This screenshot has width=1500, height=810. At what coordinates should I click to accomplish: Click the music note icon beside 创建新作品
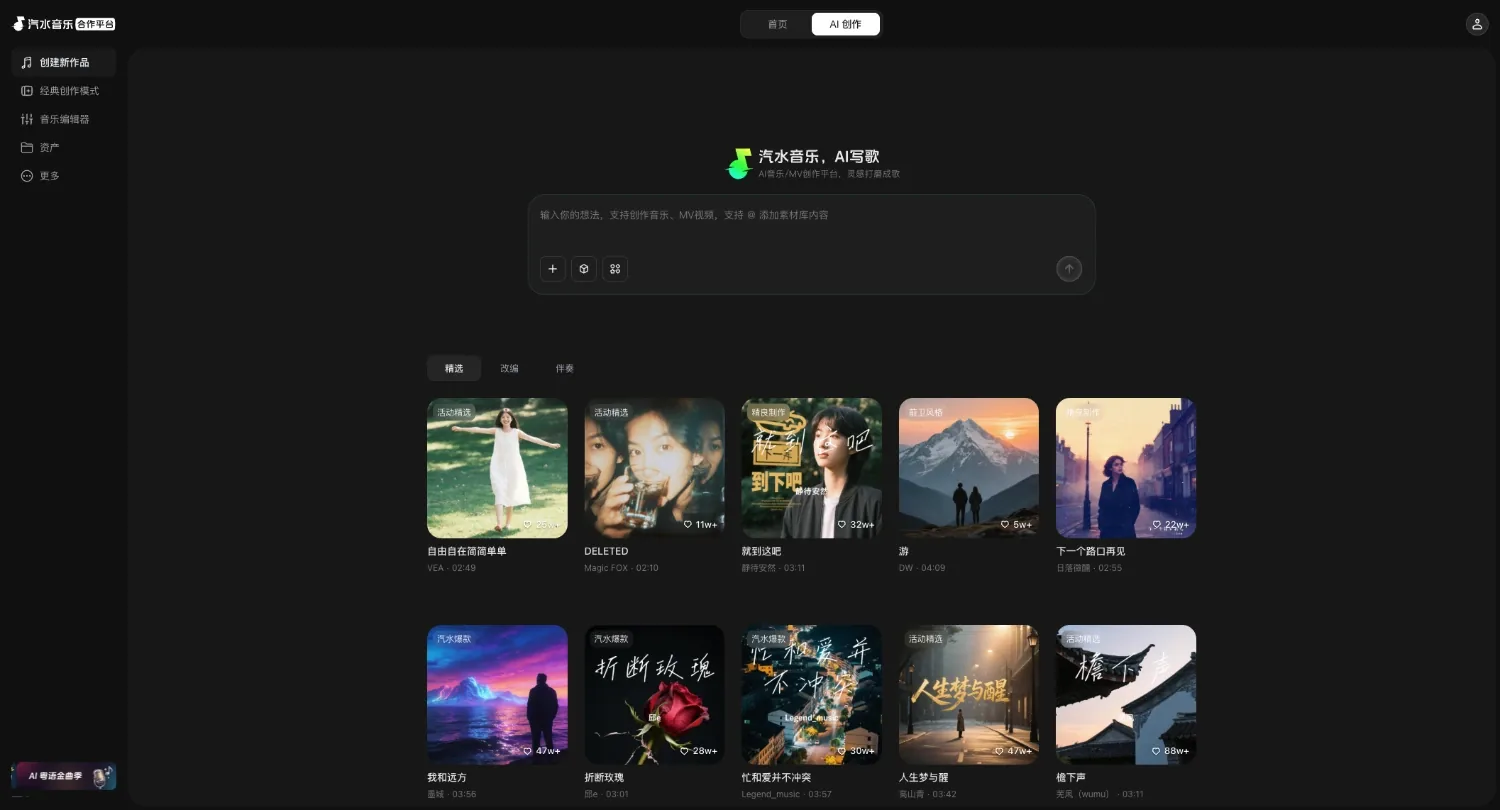coord(27,63)
